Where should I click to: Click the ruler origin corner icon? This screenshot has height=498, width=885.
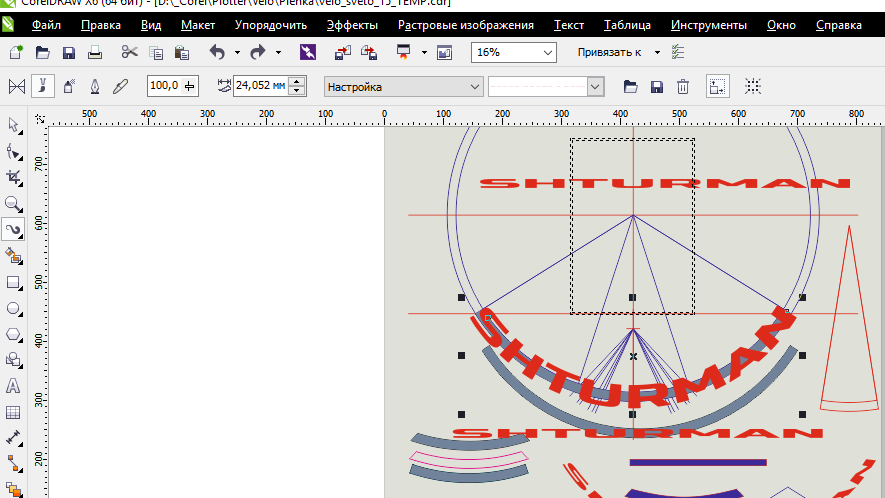40,119
